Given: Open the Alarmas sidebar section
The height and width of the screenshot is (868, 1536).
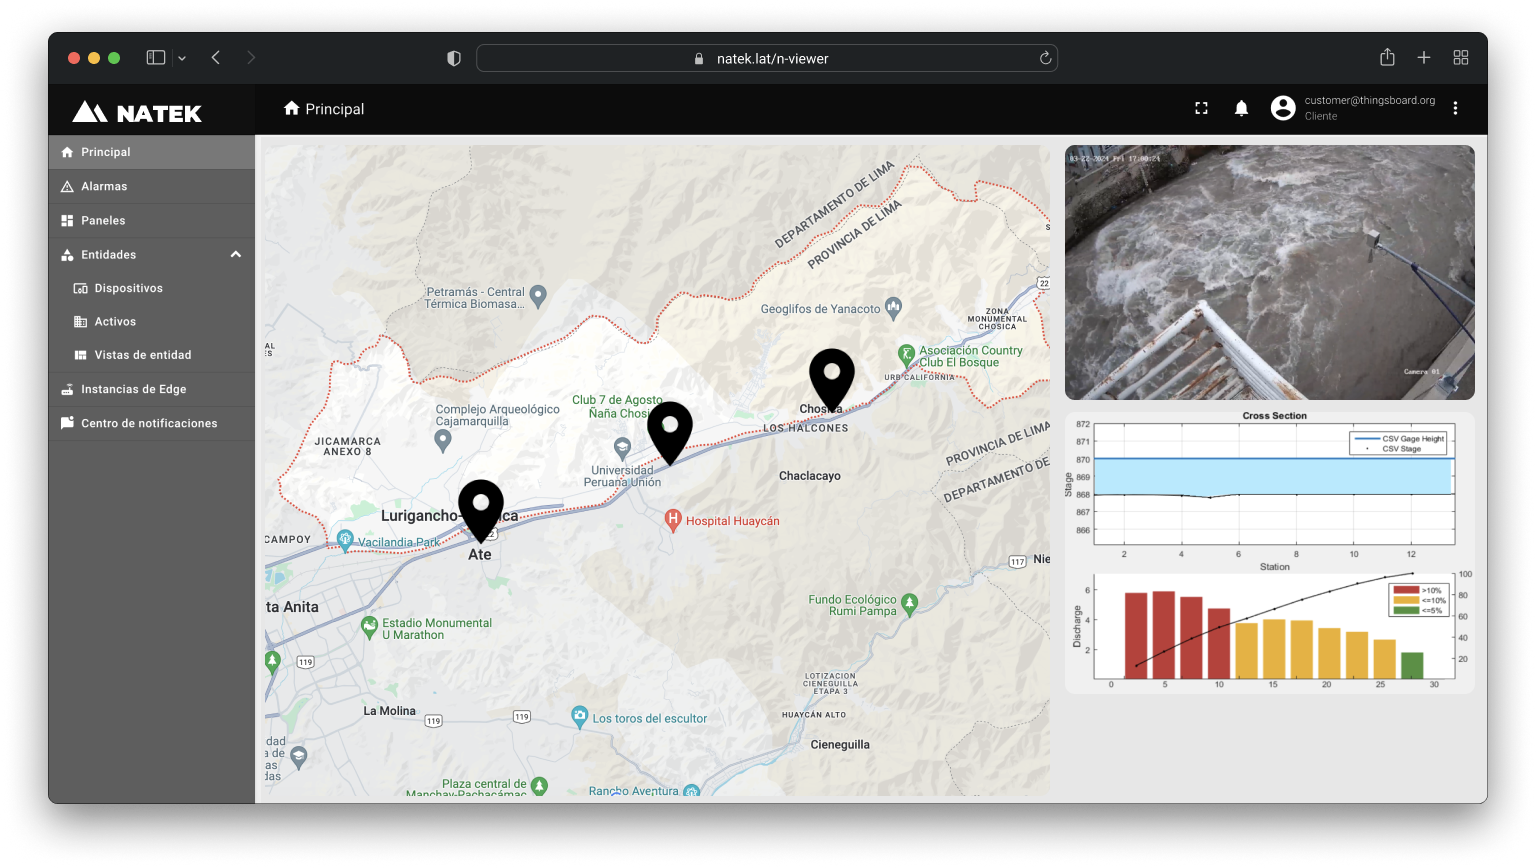Looking at the screenshot, I should [x=152, y=187].
